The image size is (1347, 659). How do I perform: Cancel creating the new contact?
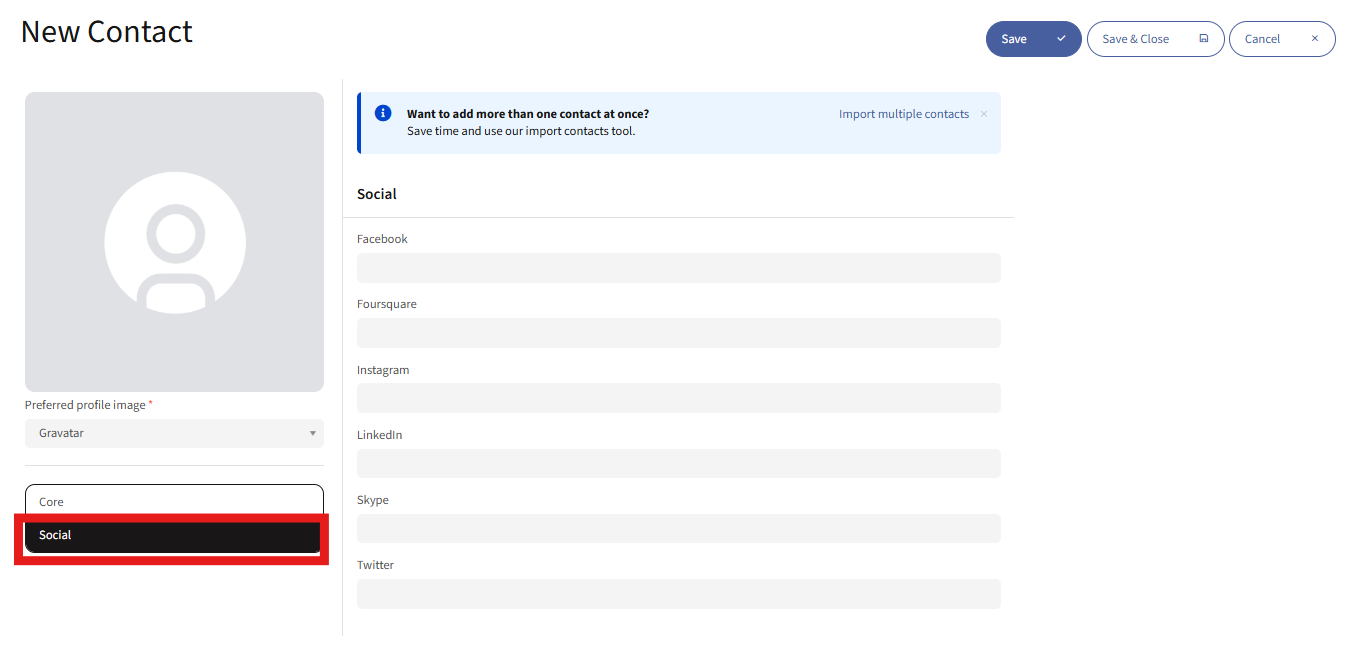(x=1262, y=39)
